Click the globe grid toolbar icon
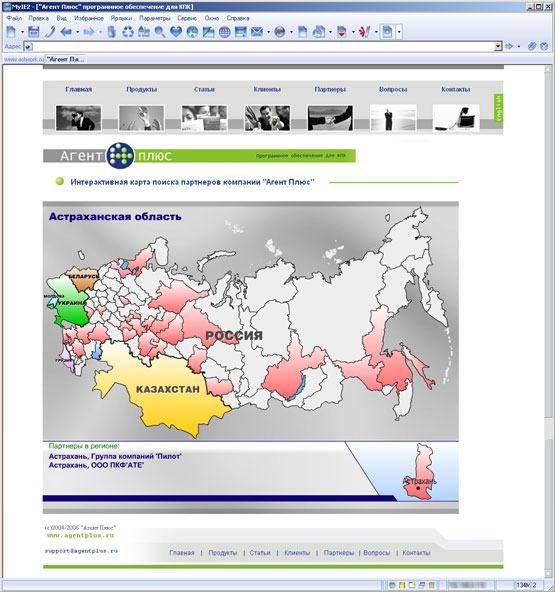Screen dimensions: 555x592 click(x=225, y=32)
